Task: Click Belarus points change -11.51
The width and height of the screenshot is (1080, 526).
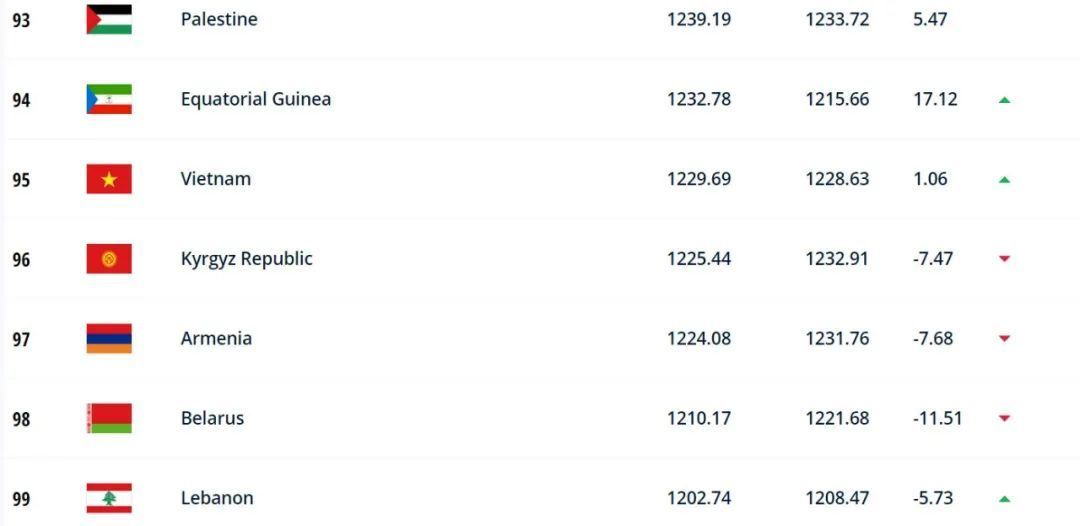Action: pyautogui.click(x=937, y=418)
